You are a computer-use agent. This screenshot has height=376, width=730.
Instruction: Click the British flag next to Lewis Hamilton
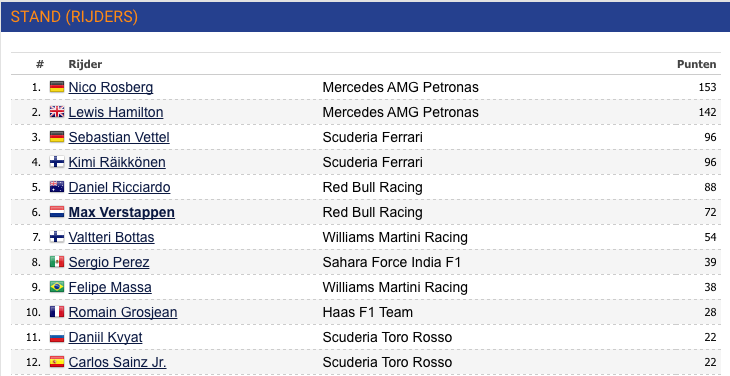coord(57,112)
